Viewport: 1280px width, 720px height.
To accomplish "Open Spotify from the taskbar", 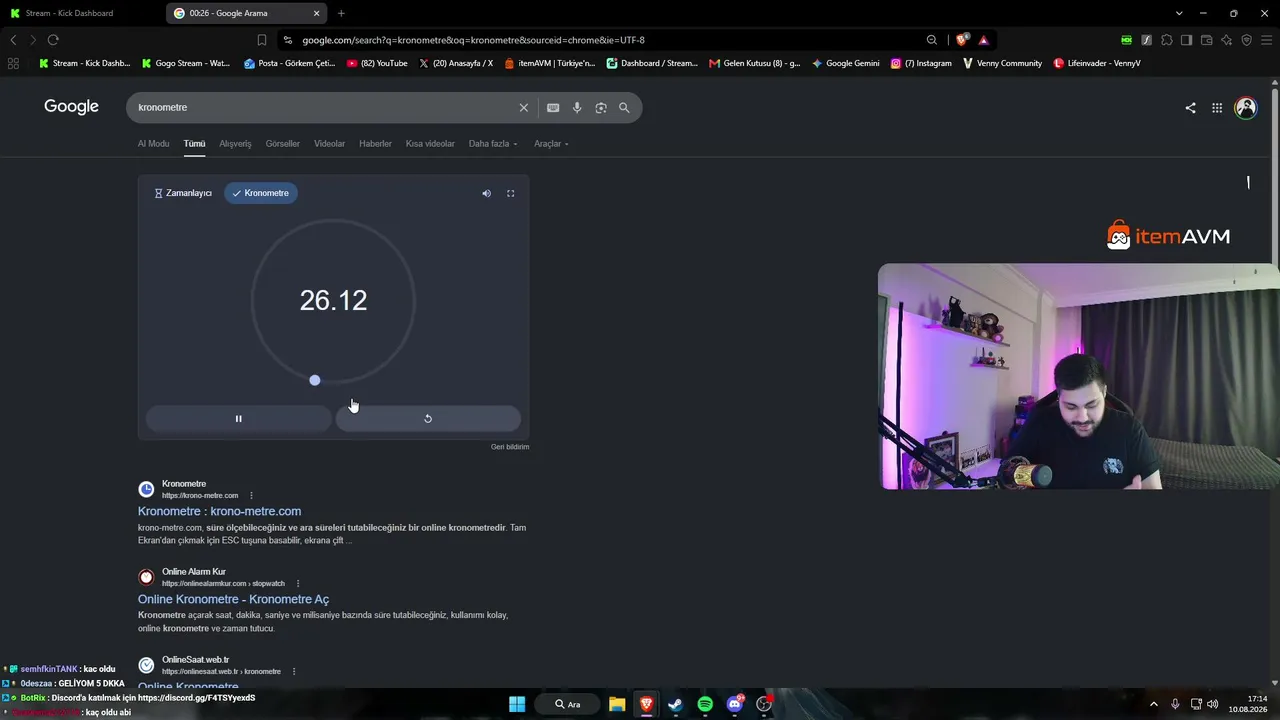I will point(705,704).
